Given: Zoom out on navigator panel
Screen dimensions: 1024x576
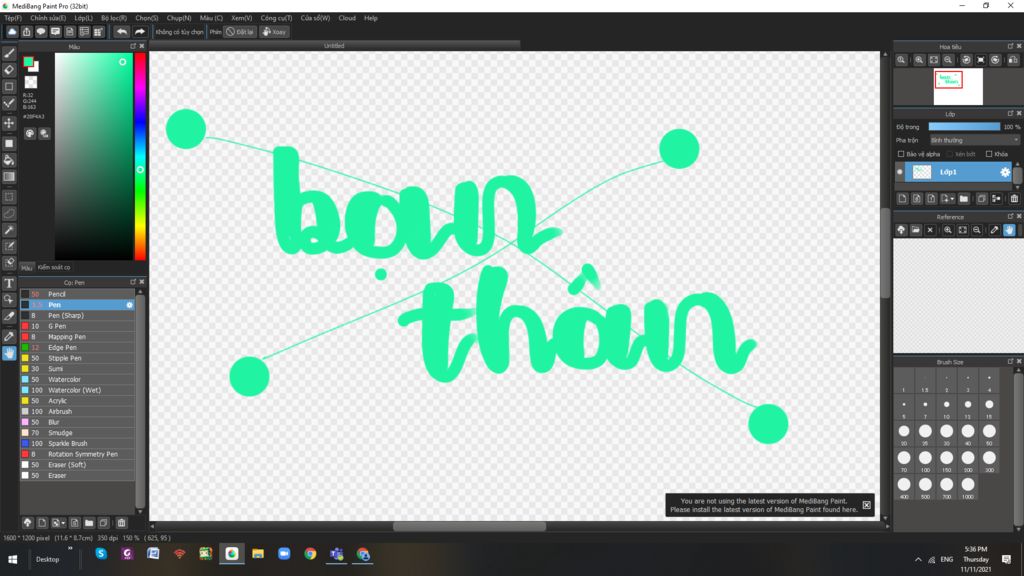Looking at the screenshot, I should tap(948, 60).
